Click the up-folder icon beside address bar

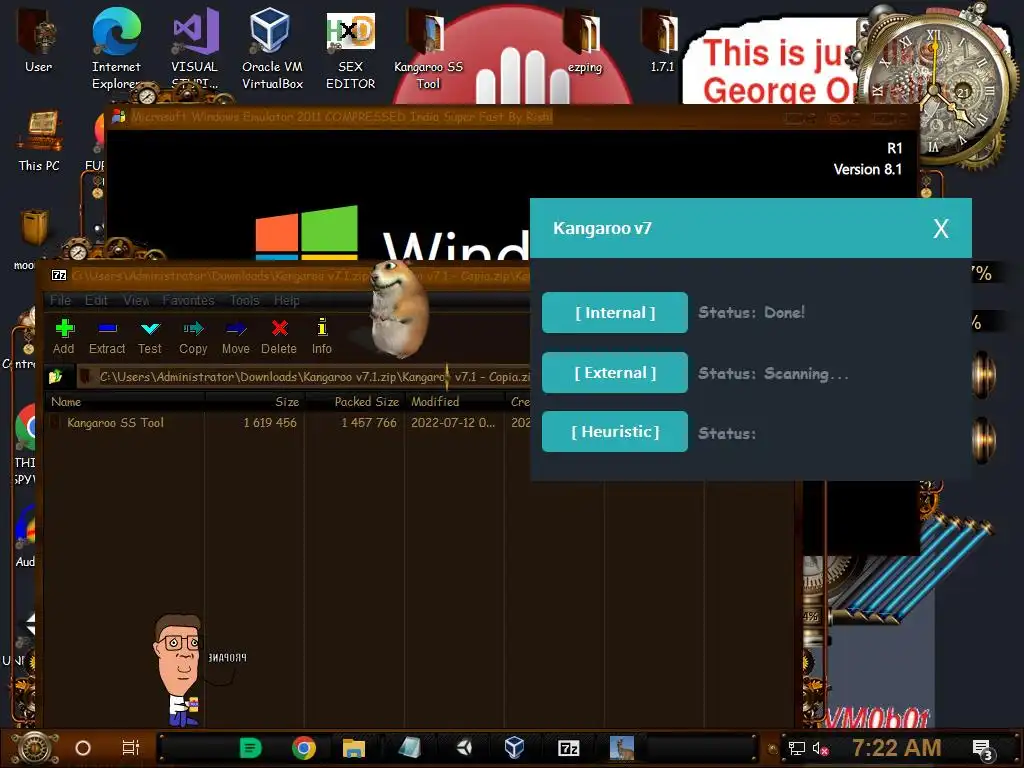[x=56, y=377]
